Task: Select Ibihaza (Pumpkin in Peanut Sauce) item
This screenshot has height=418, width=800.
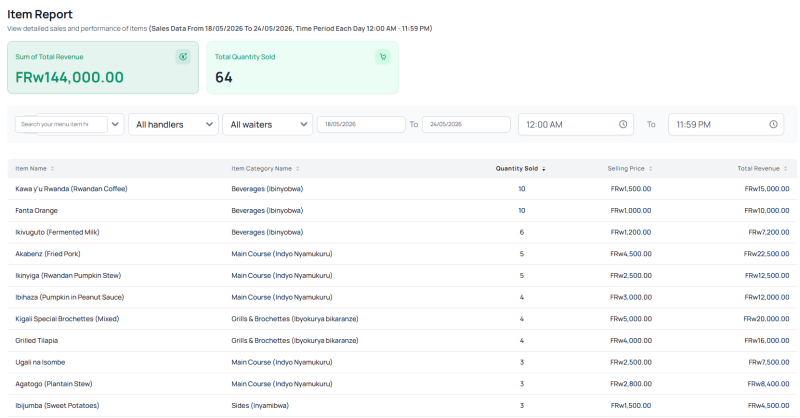Action: tap(70, 297)
